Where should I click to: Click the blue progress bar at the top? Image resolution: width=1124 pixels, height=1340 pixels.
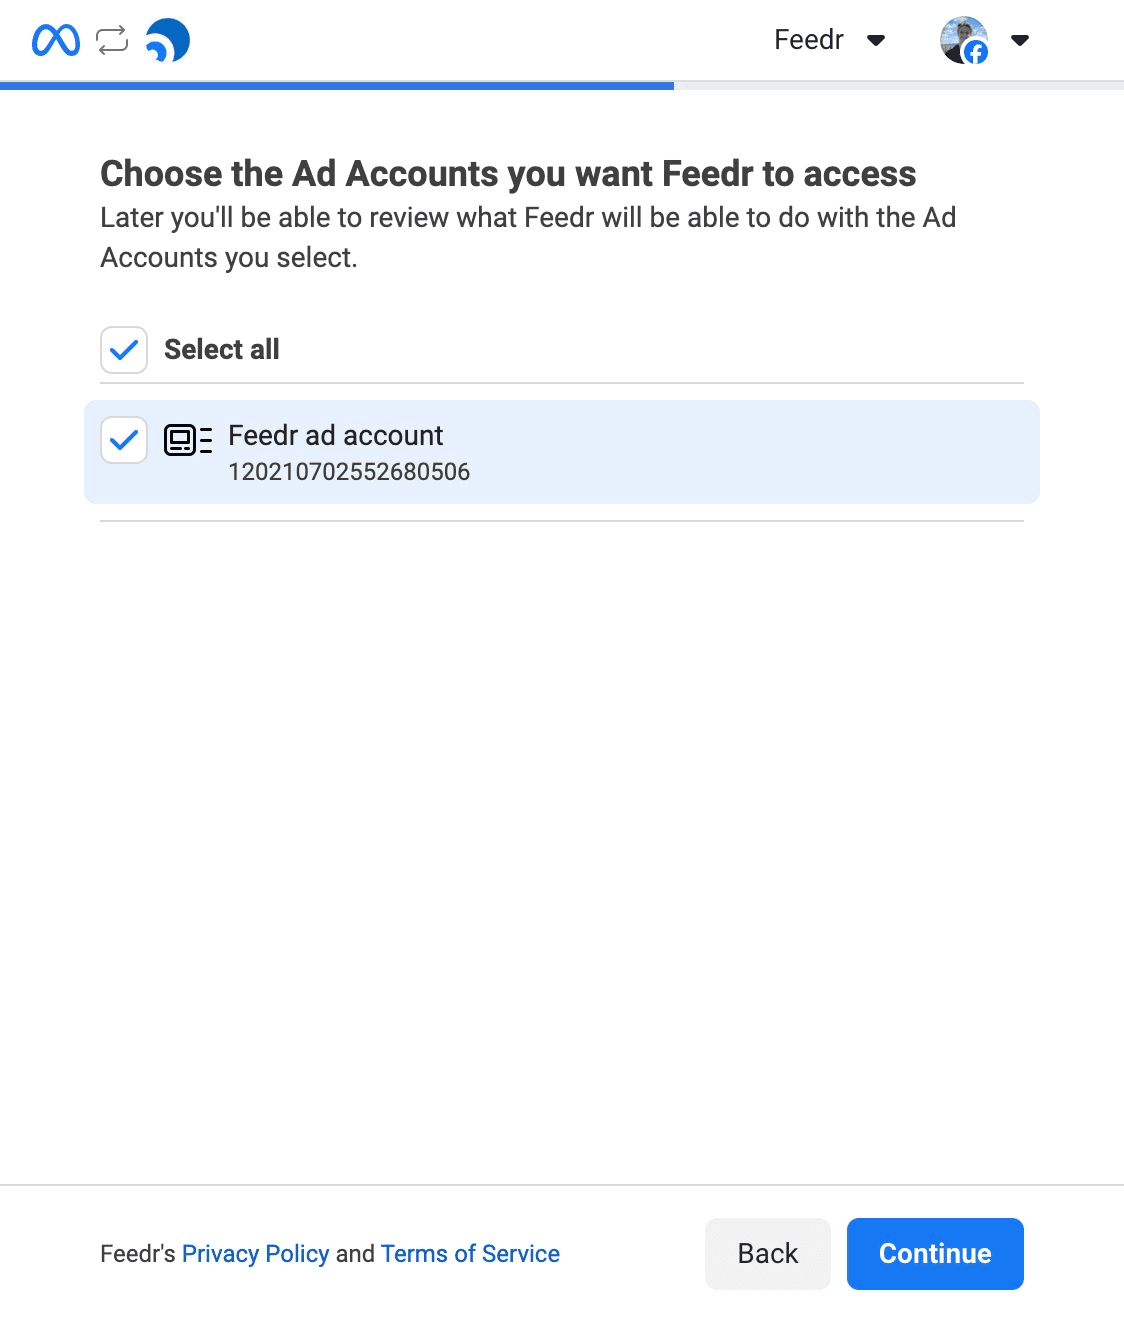coord(335,86)
